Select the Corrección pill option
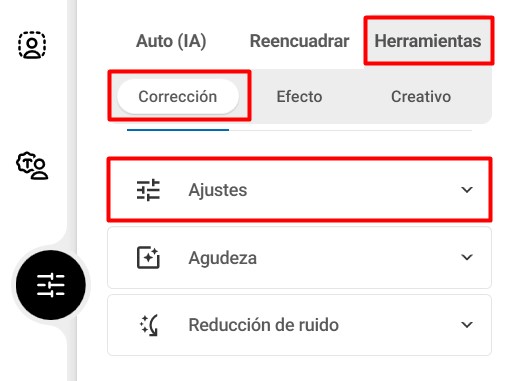The image size is (505, 381). tap(178, 97)
